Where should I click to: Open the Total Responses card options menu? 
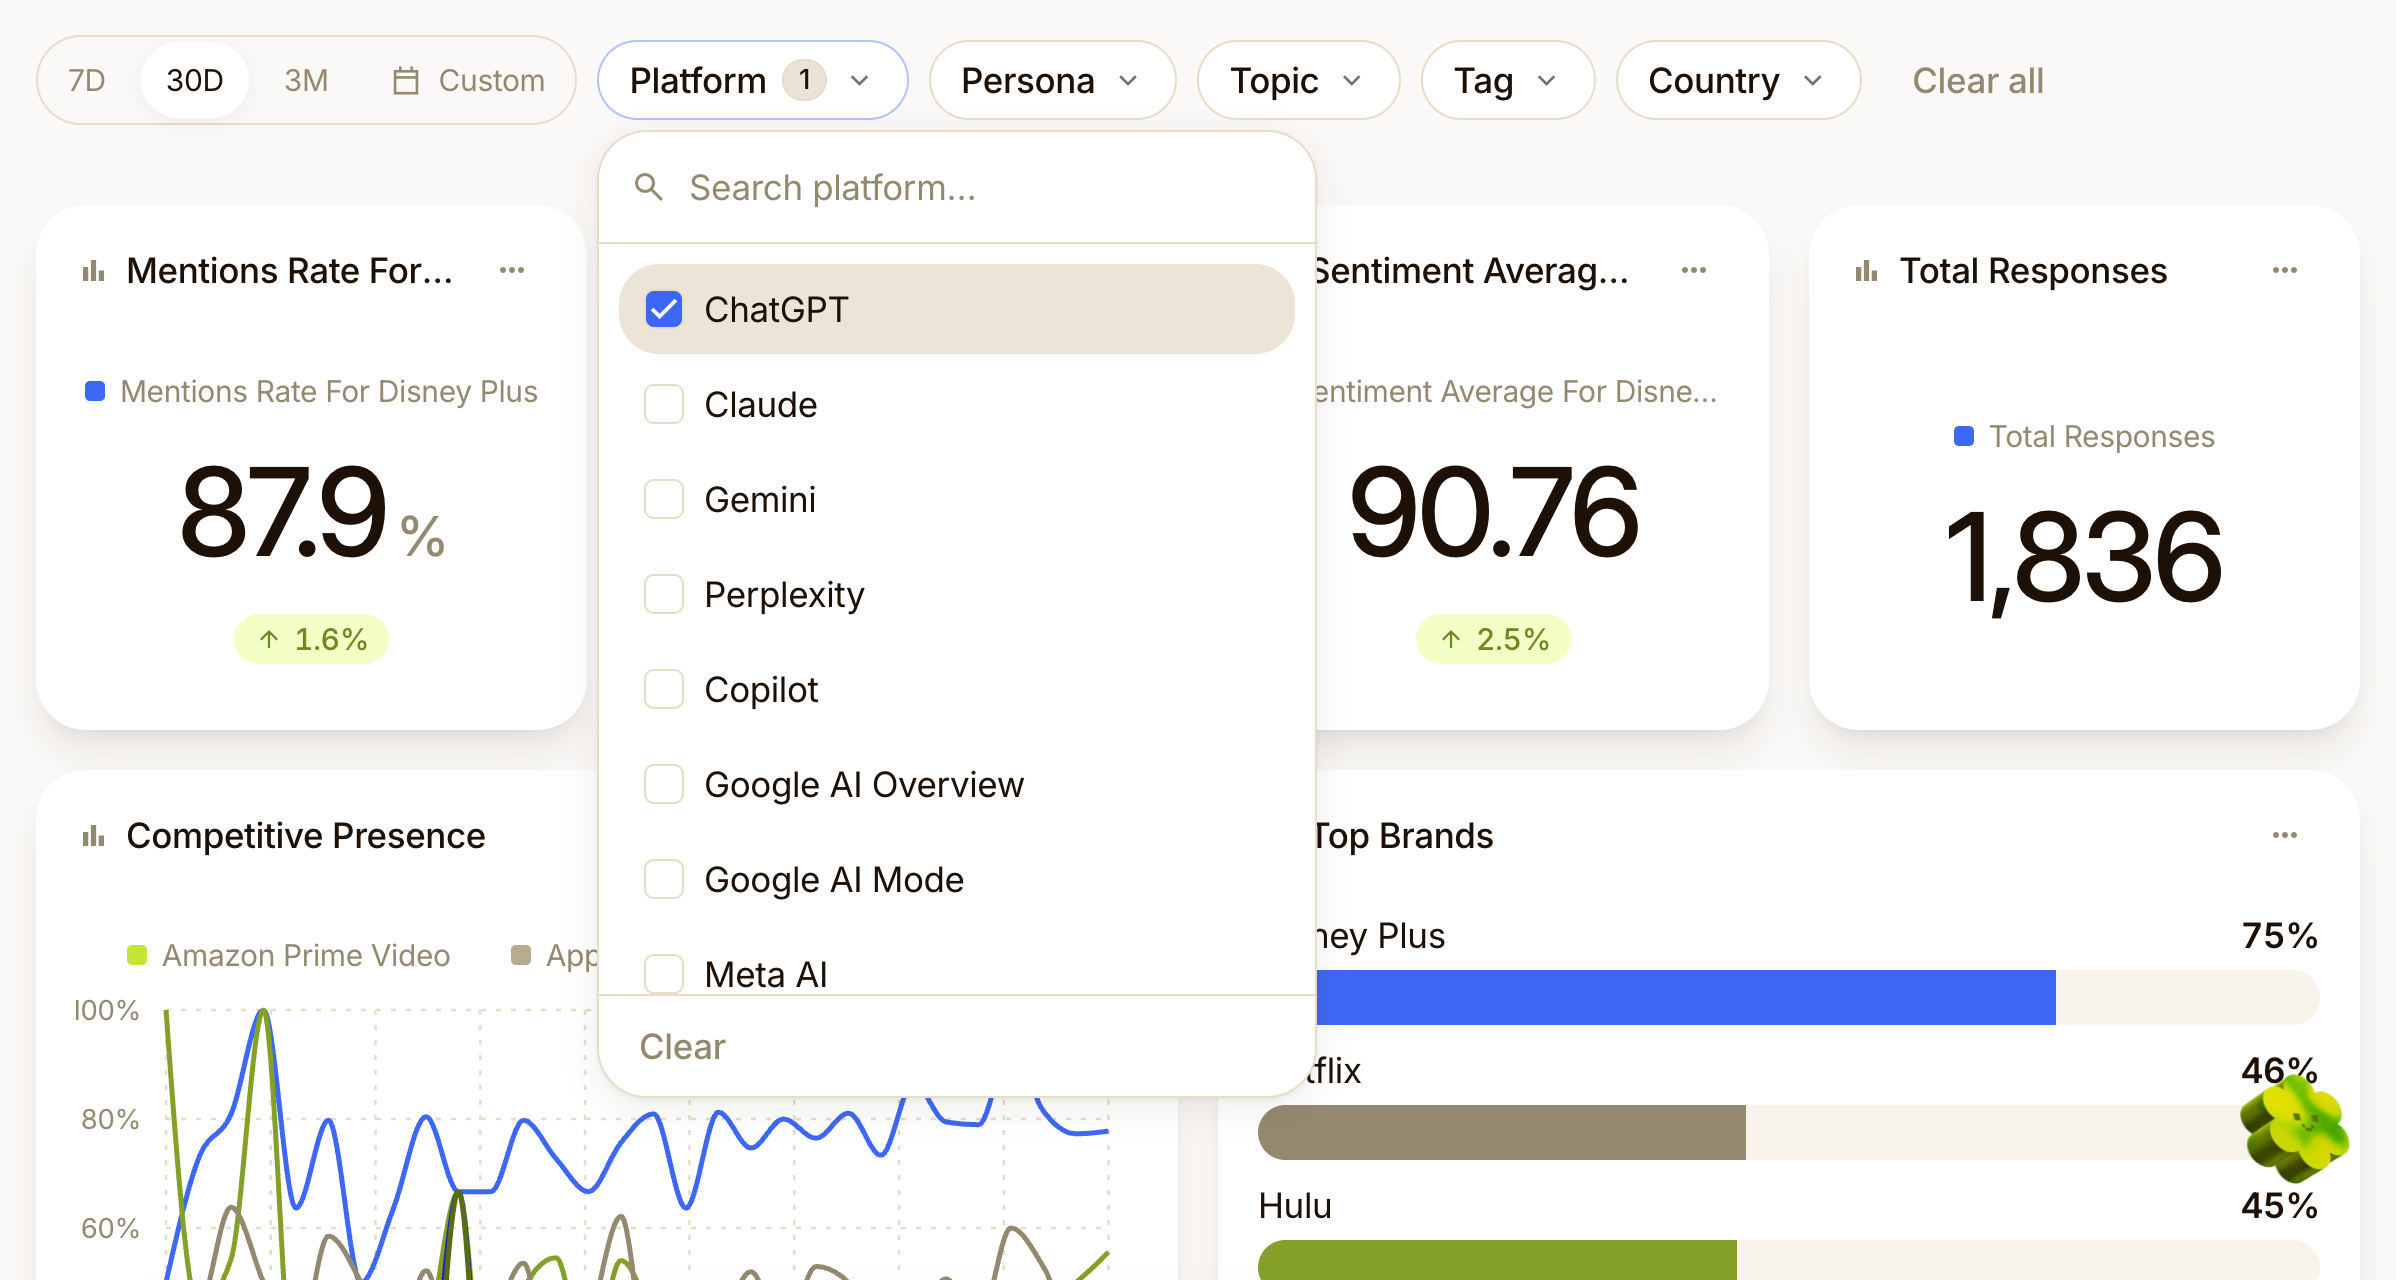2285,270
